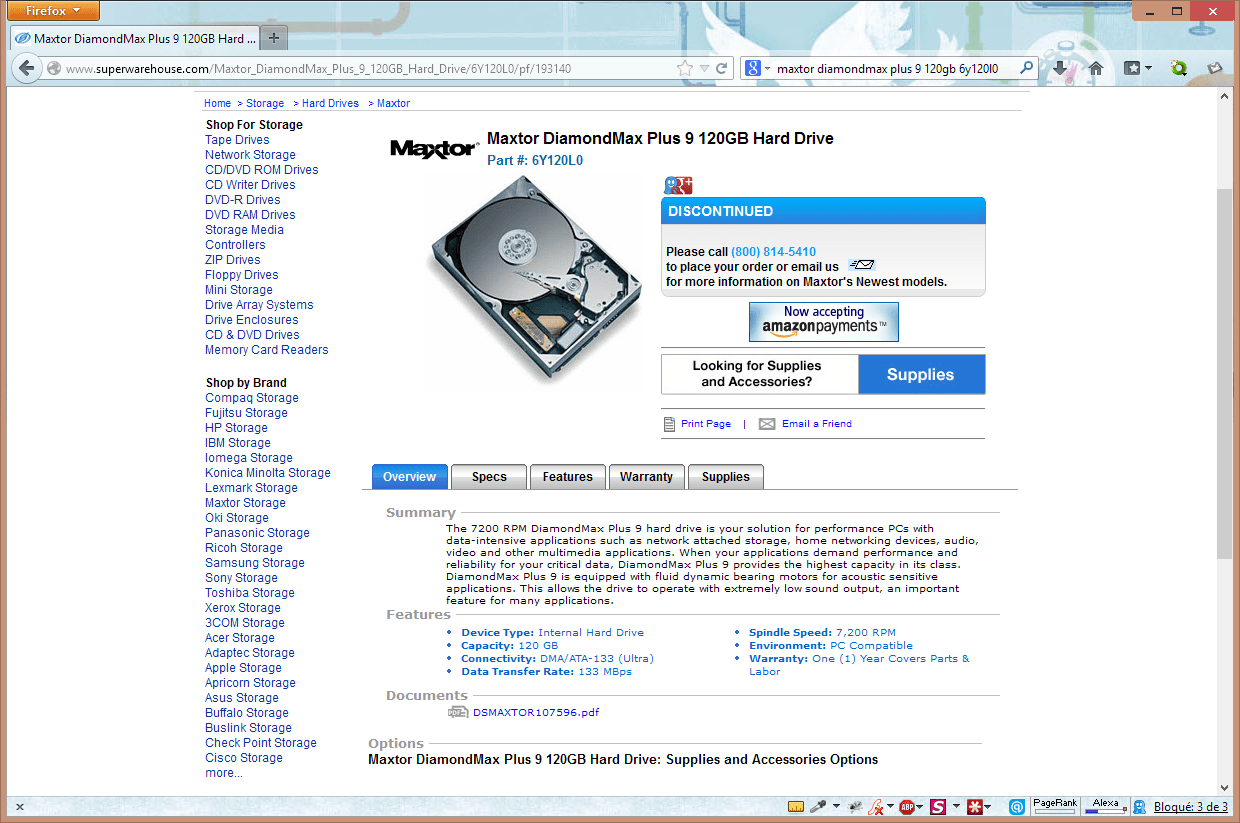Click the fly bug icon in status bar
The image size is (1240, 823).
click(x=854, y=806)
